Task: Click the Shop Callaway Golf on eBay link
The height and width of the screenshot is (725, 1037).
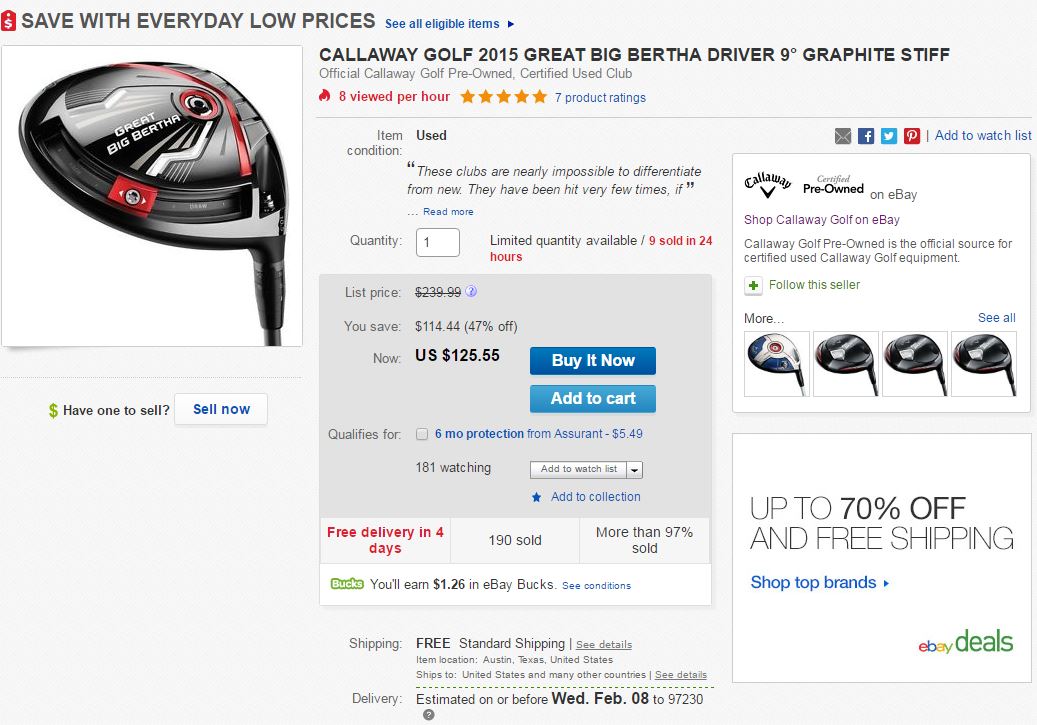Action: pos(821,220)
